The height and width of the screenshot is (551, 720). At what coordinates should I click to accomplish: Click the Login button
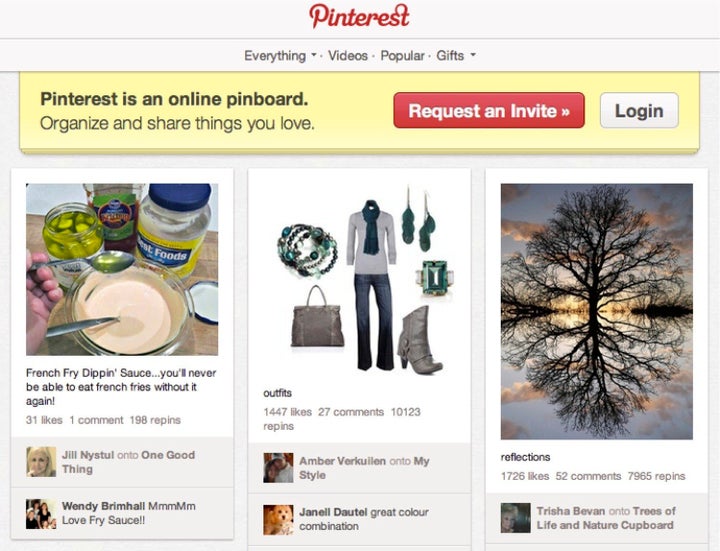pyautogui.click(x=639, y=111)
